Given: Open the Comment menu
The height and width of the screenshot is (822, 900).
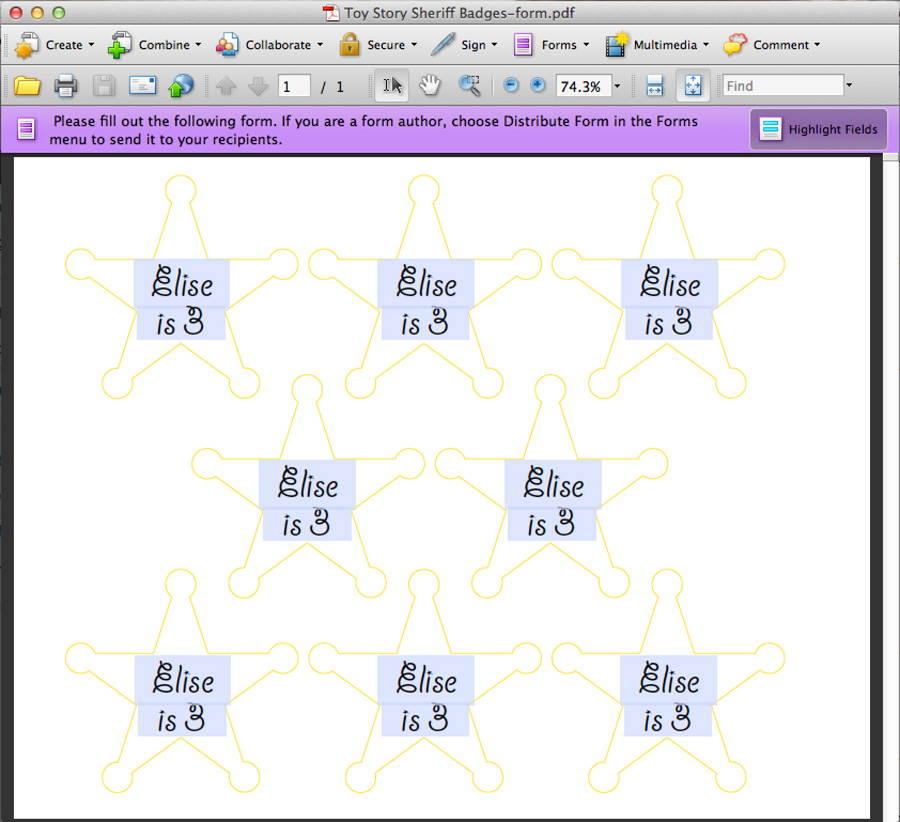Looking at the screenshot, I should pyautogui.click(x=772, y=45).
